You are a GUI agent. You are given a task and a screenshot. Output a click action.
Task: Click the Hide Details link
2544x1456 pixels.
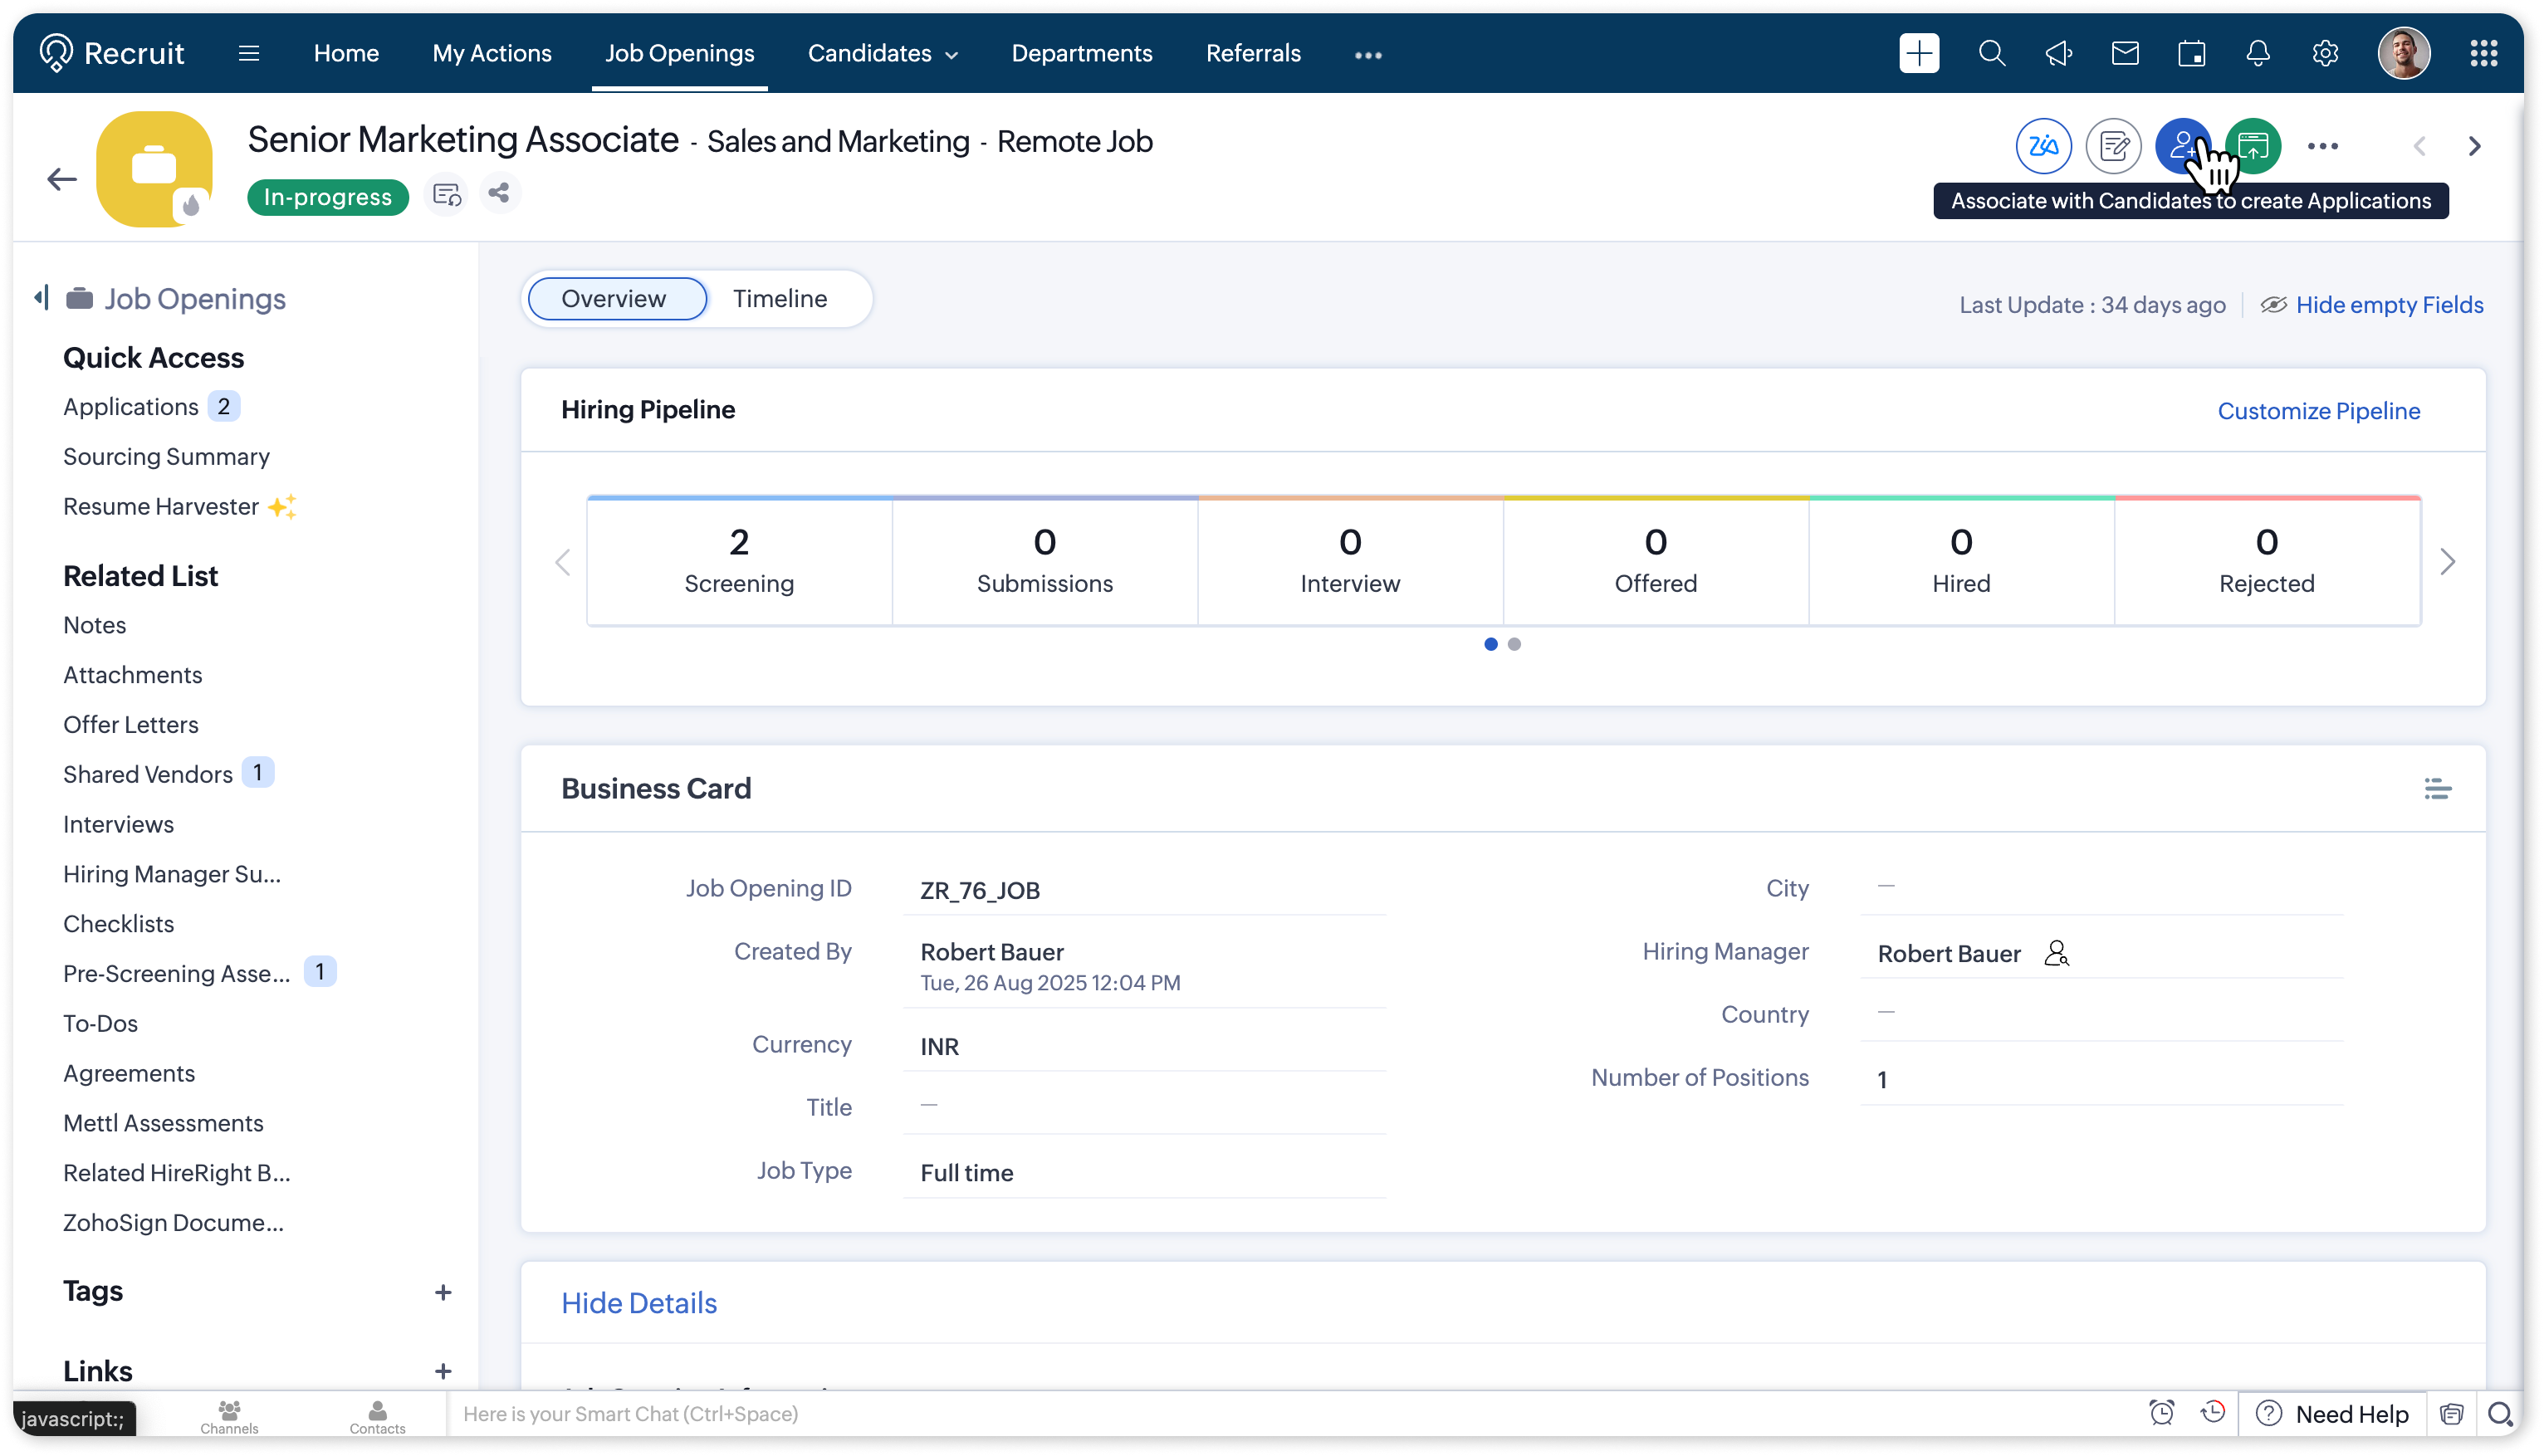(x=638, y=1303)
